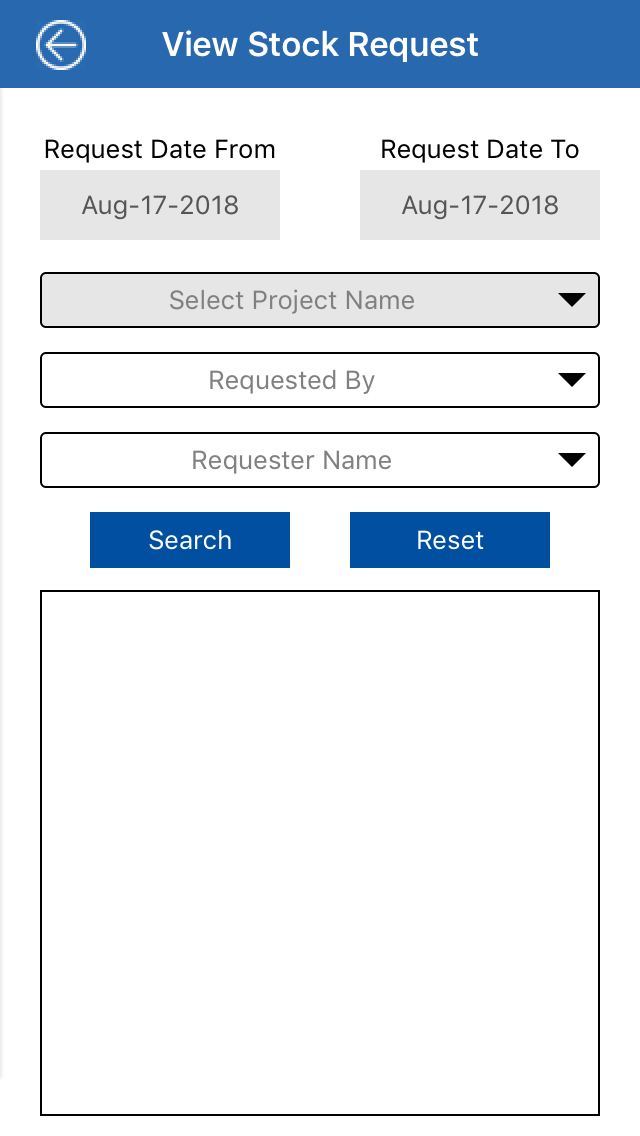
Task: Select the Aug-17-2018 From date value
Action: [160, 206]
